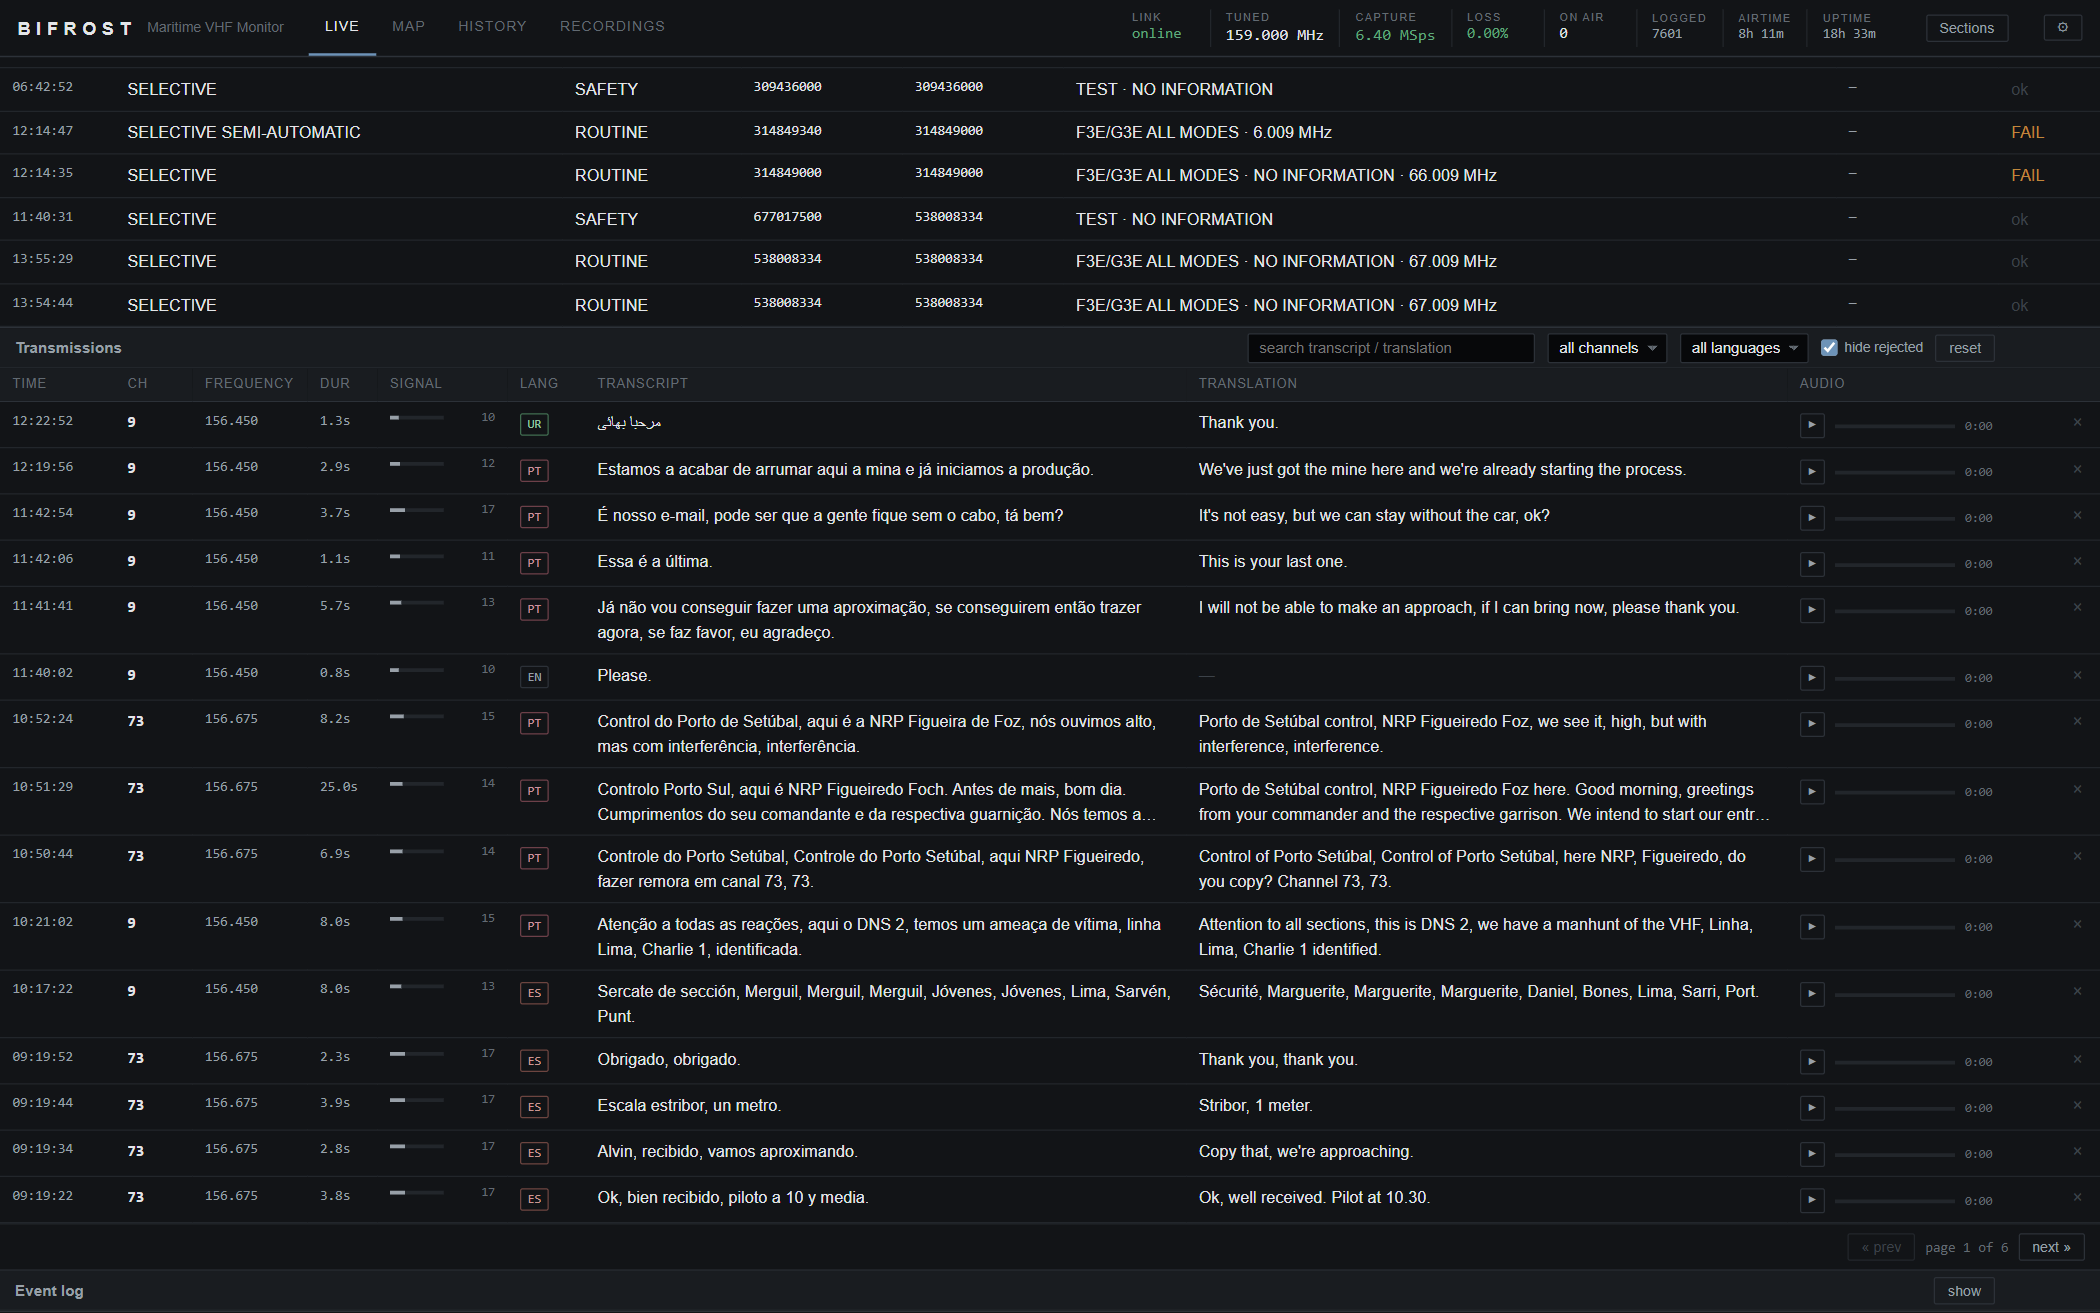Viewport: 2100px width, 1313px height.
Task: Click the SELECTIVE SEMI-AUTOMATIC call entry
Action: (x=244, y=132)
